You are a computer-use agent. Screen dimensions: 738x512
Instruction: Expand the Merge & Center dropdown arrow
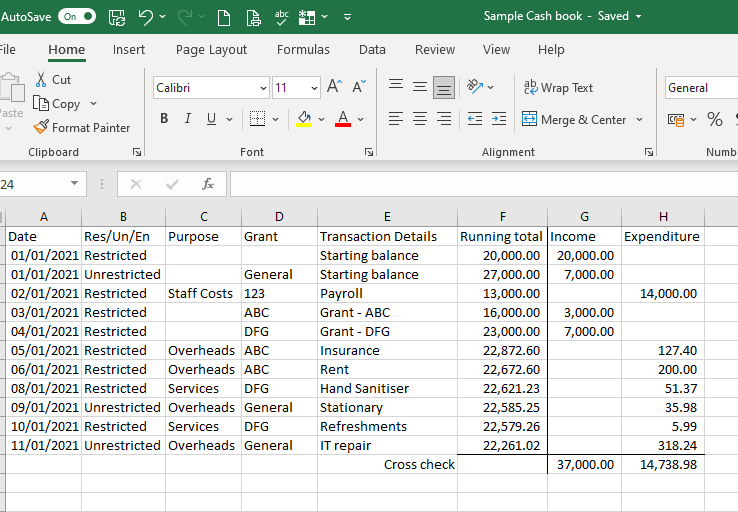click(x=638, y=119)
